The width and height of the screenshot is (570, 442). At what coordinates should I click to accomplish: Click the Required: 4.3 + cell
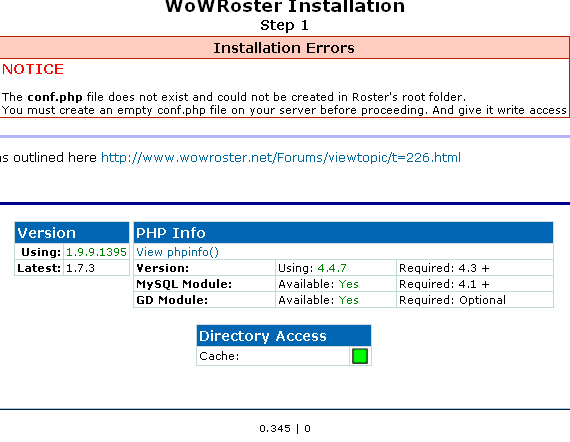pos(475,268)
